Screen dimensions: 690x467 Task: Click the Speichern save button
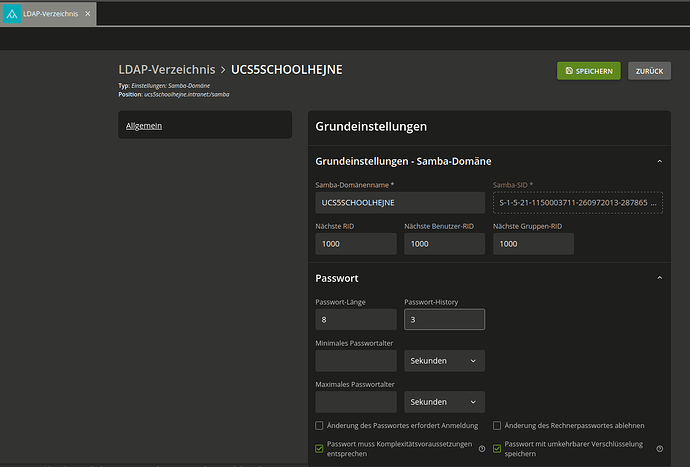point(589,71)
